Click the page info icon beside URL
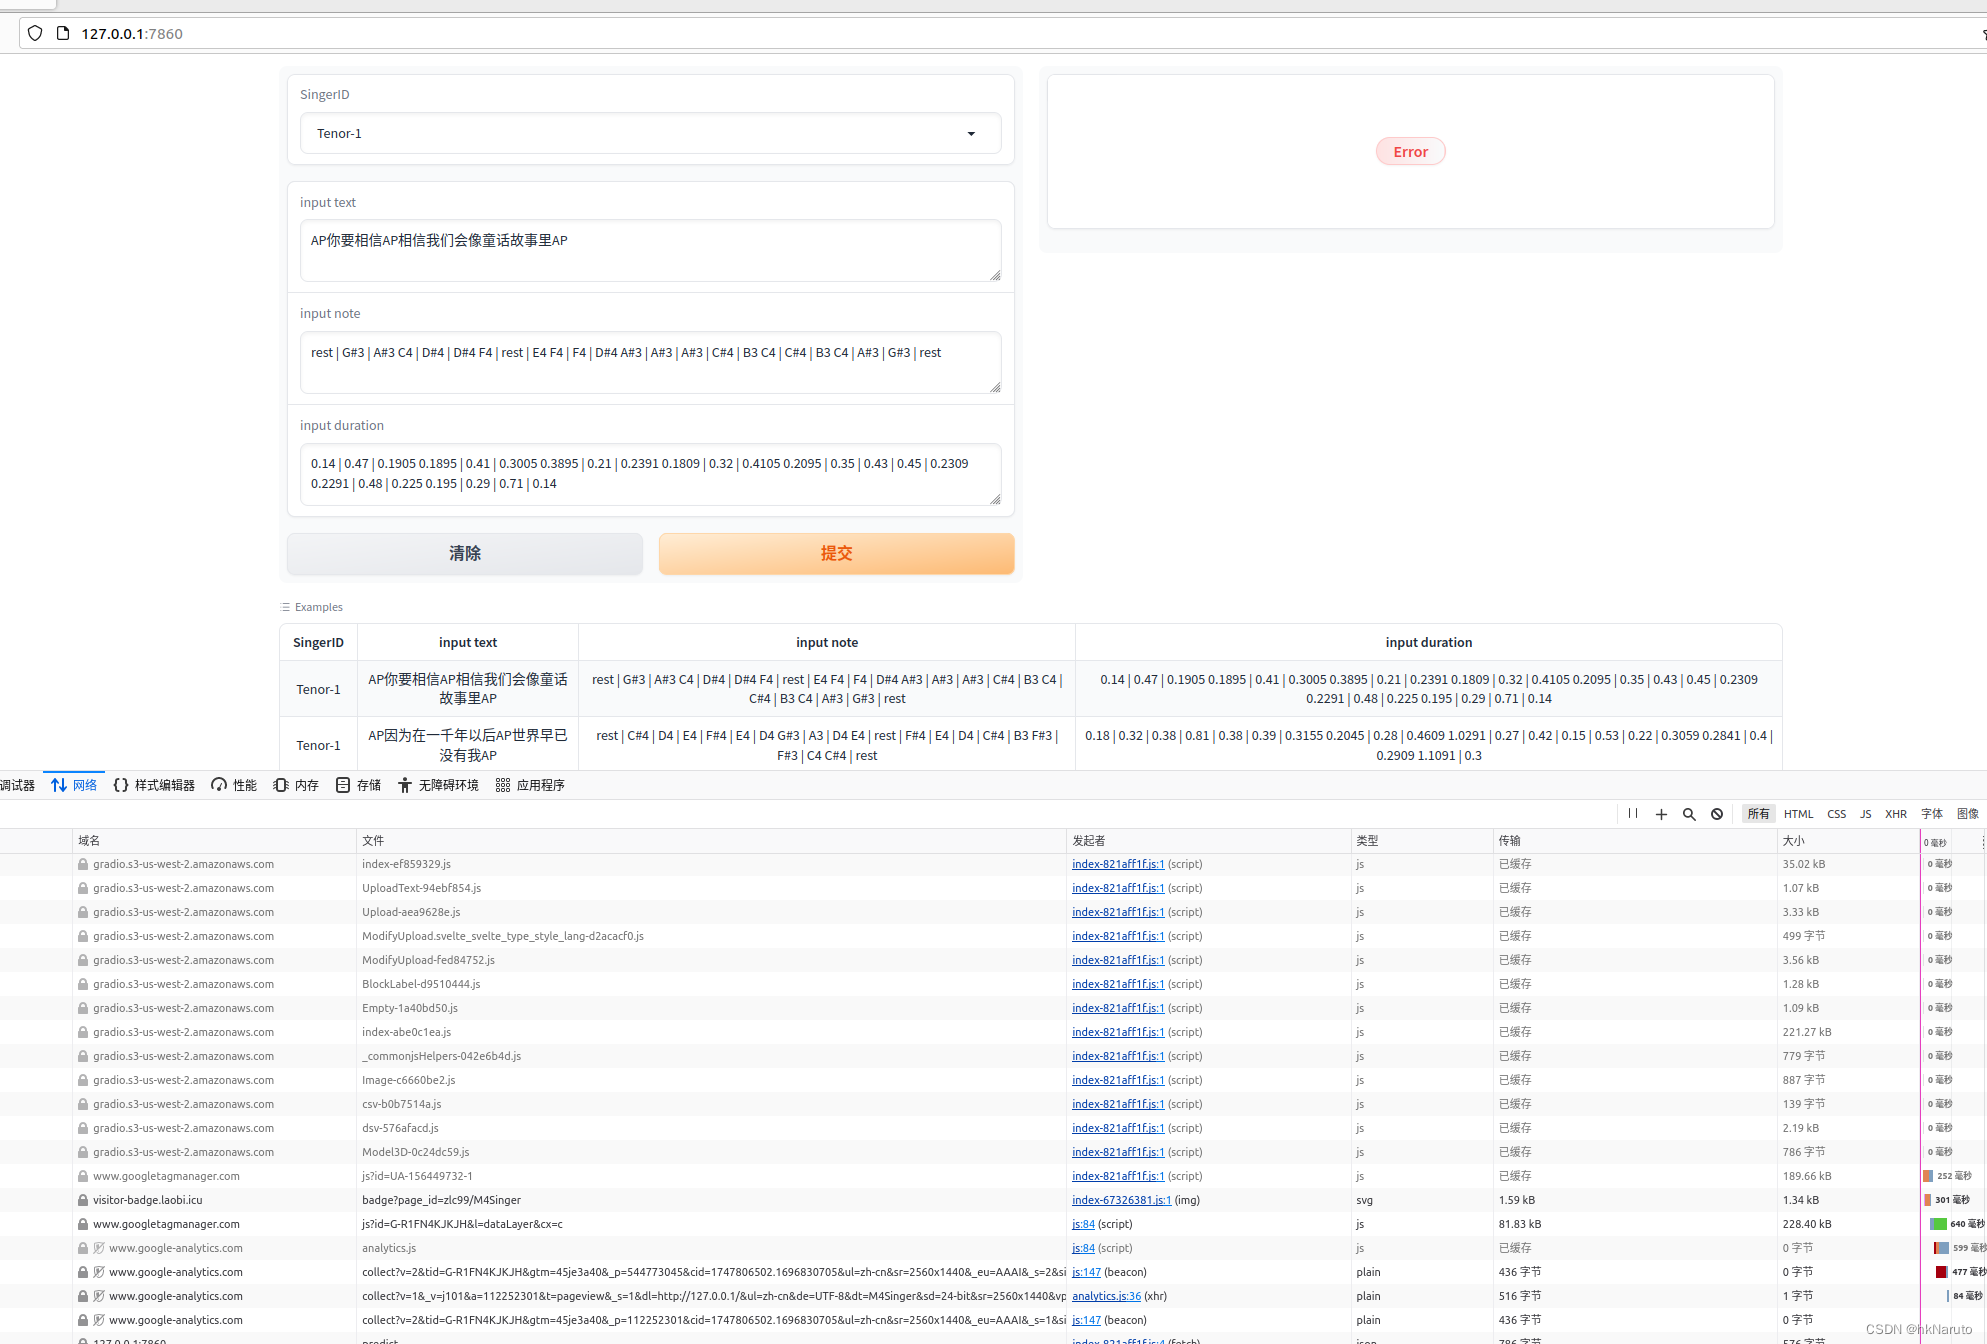This screenshot has width=1987, height=1344. [63, 33]
